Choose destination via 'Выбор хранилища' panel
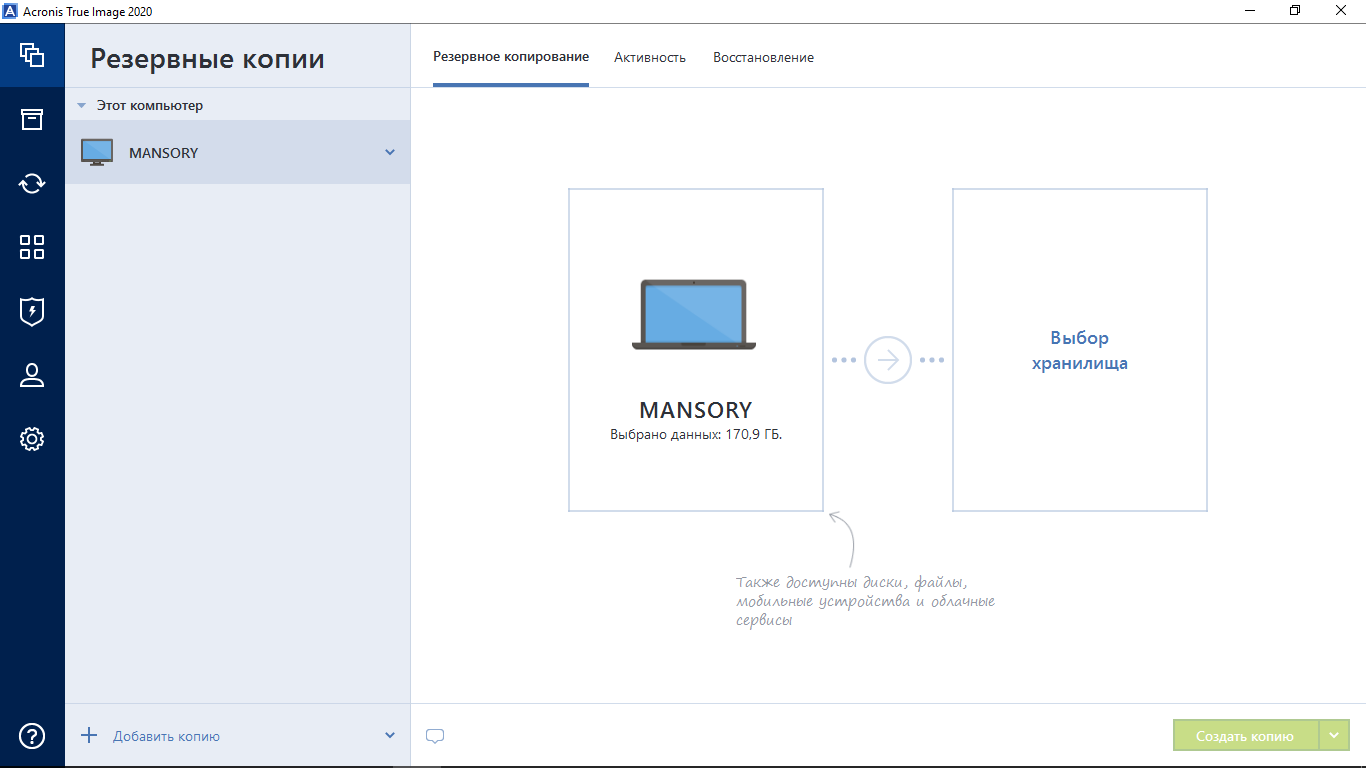1366x768 pixels. click(1079, 350)
